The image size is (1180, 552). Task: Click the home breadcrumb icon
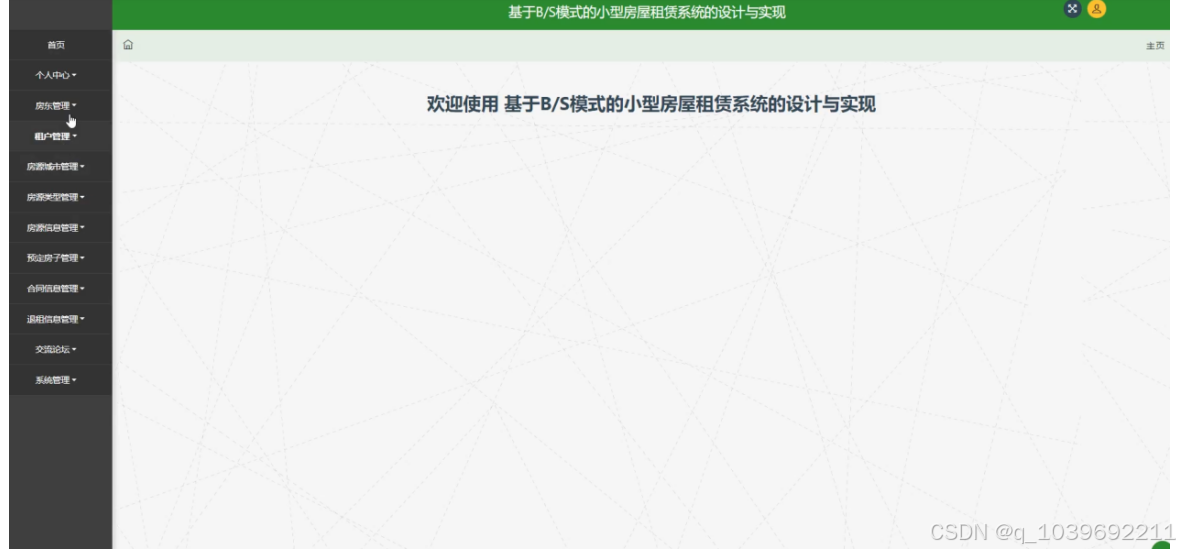[128, 44]
